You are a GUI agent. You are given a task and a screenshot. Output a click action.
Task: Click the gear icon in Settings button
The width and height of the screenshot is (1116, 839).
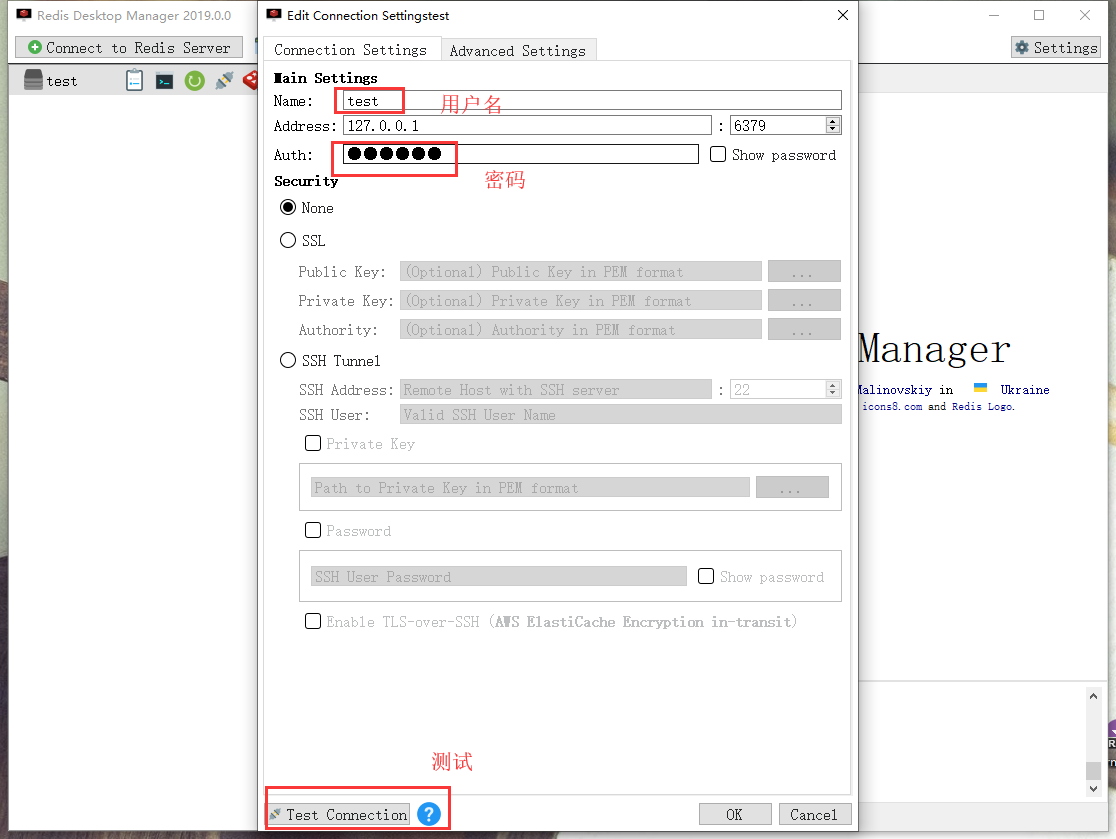click(x=1022, y=48)
